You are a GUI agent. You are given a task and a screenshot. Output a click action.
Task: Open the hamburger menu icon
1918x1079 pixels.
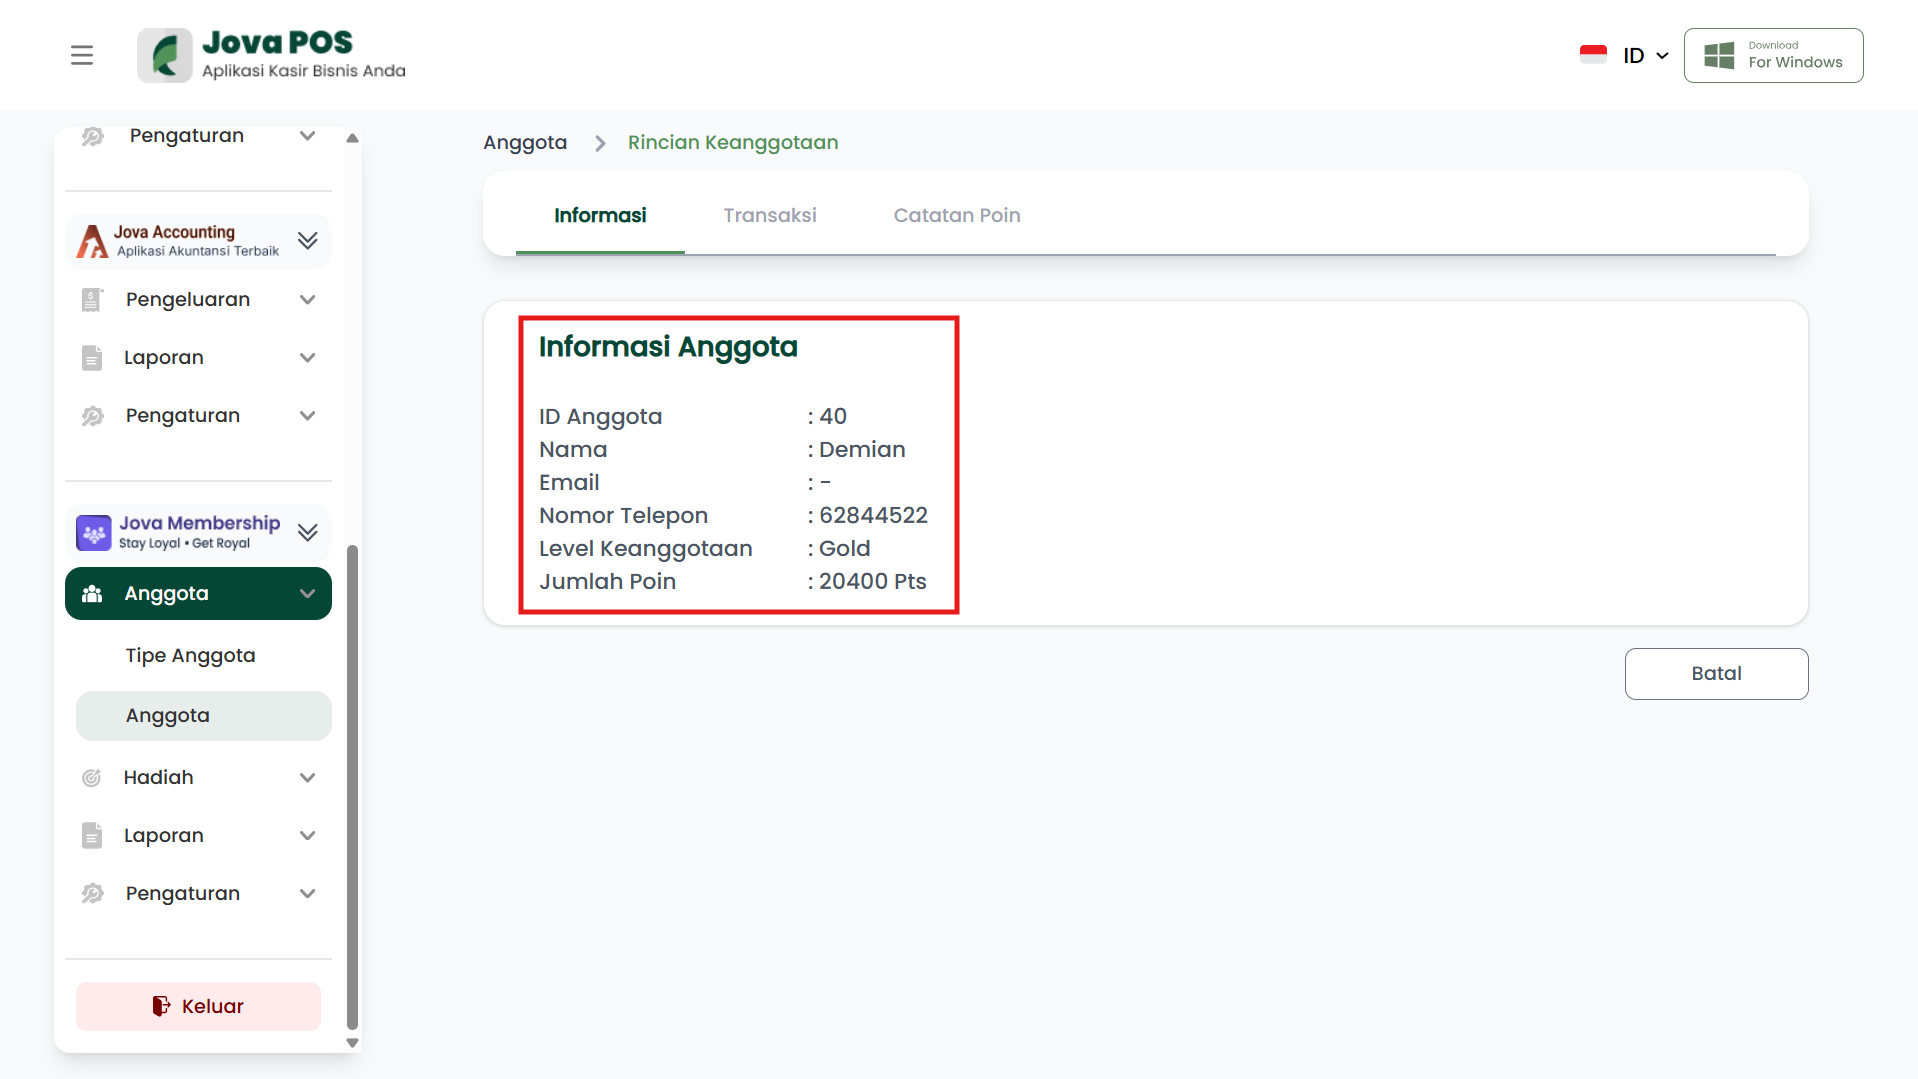pos(82,55)
